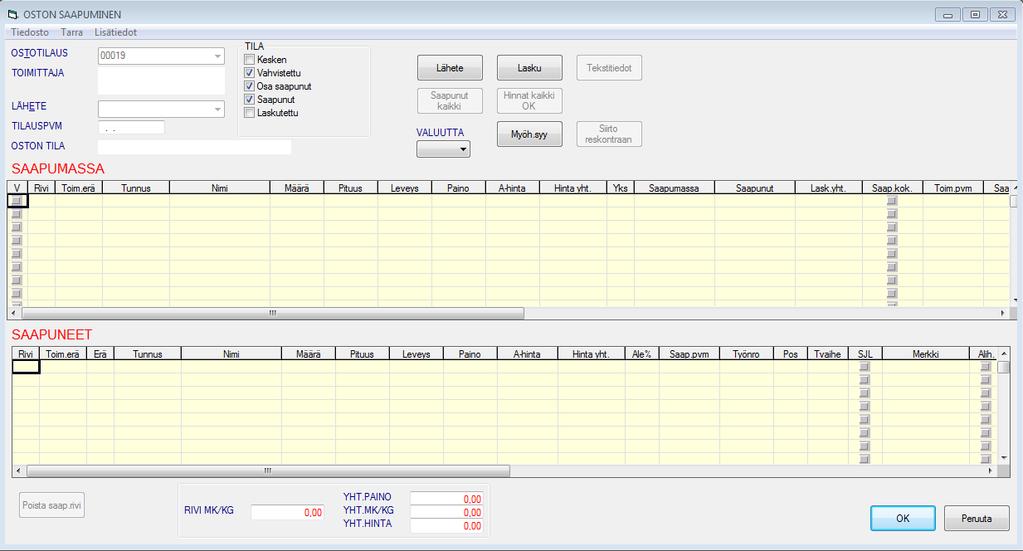The width and height of the screenshot is (1023, 551).
Task: Click the Nimi column header in SAAPUMASSA
Action: click(x=220, y=188)
